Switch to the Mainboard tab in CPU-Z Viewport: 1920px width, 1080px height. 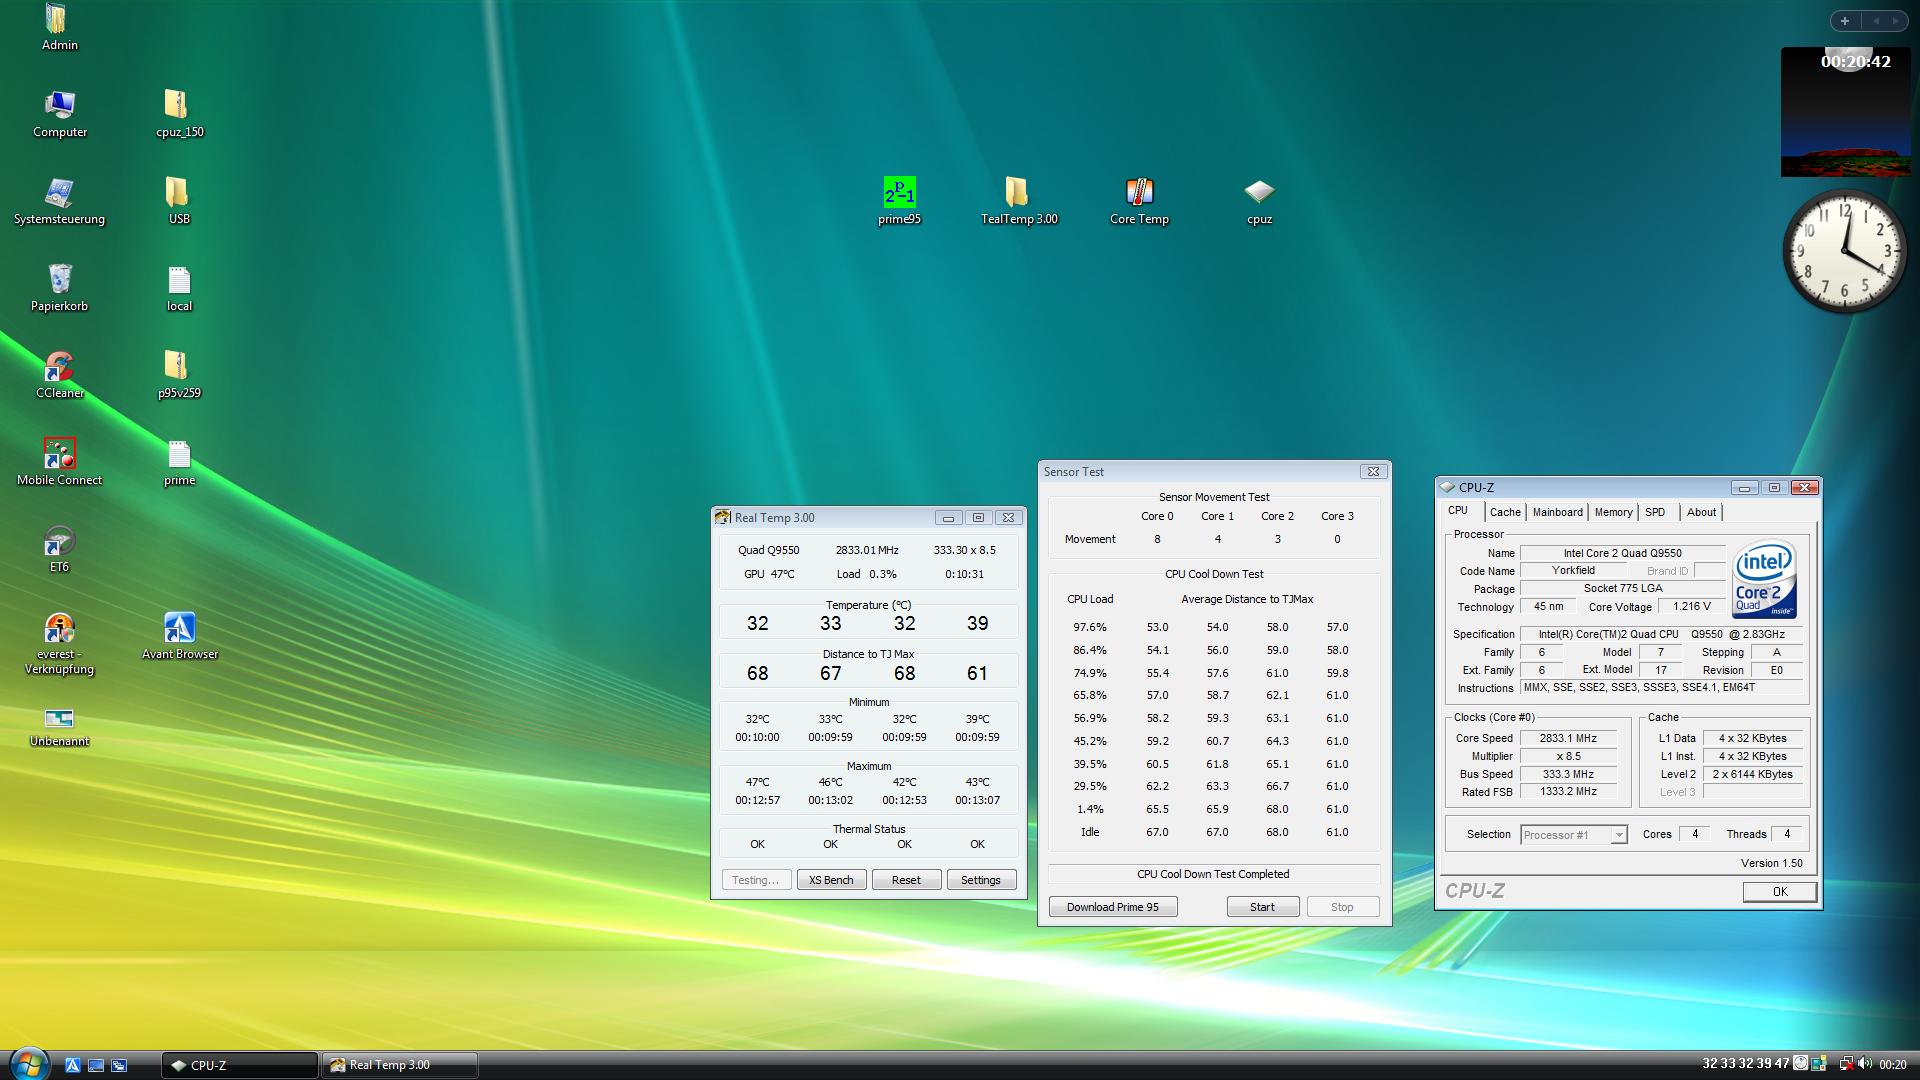1557,512
